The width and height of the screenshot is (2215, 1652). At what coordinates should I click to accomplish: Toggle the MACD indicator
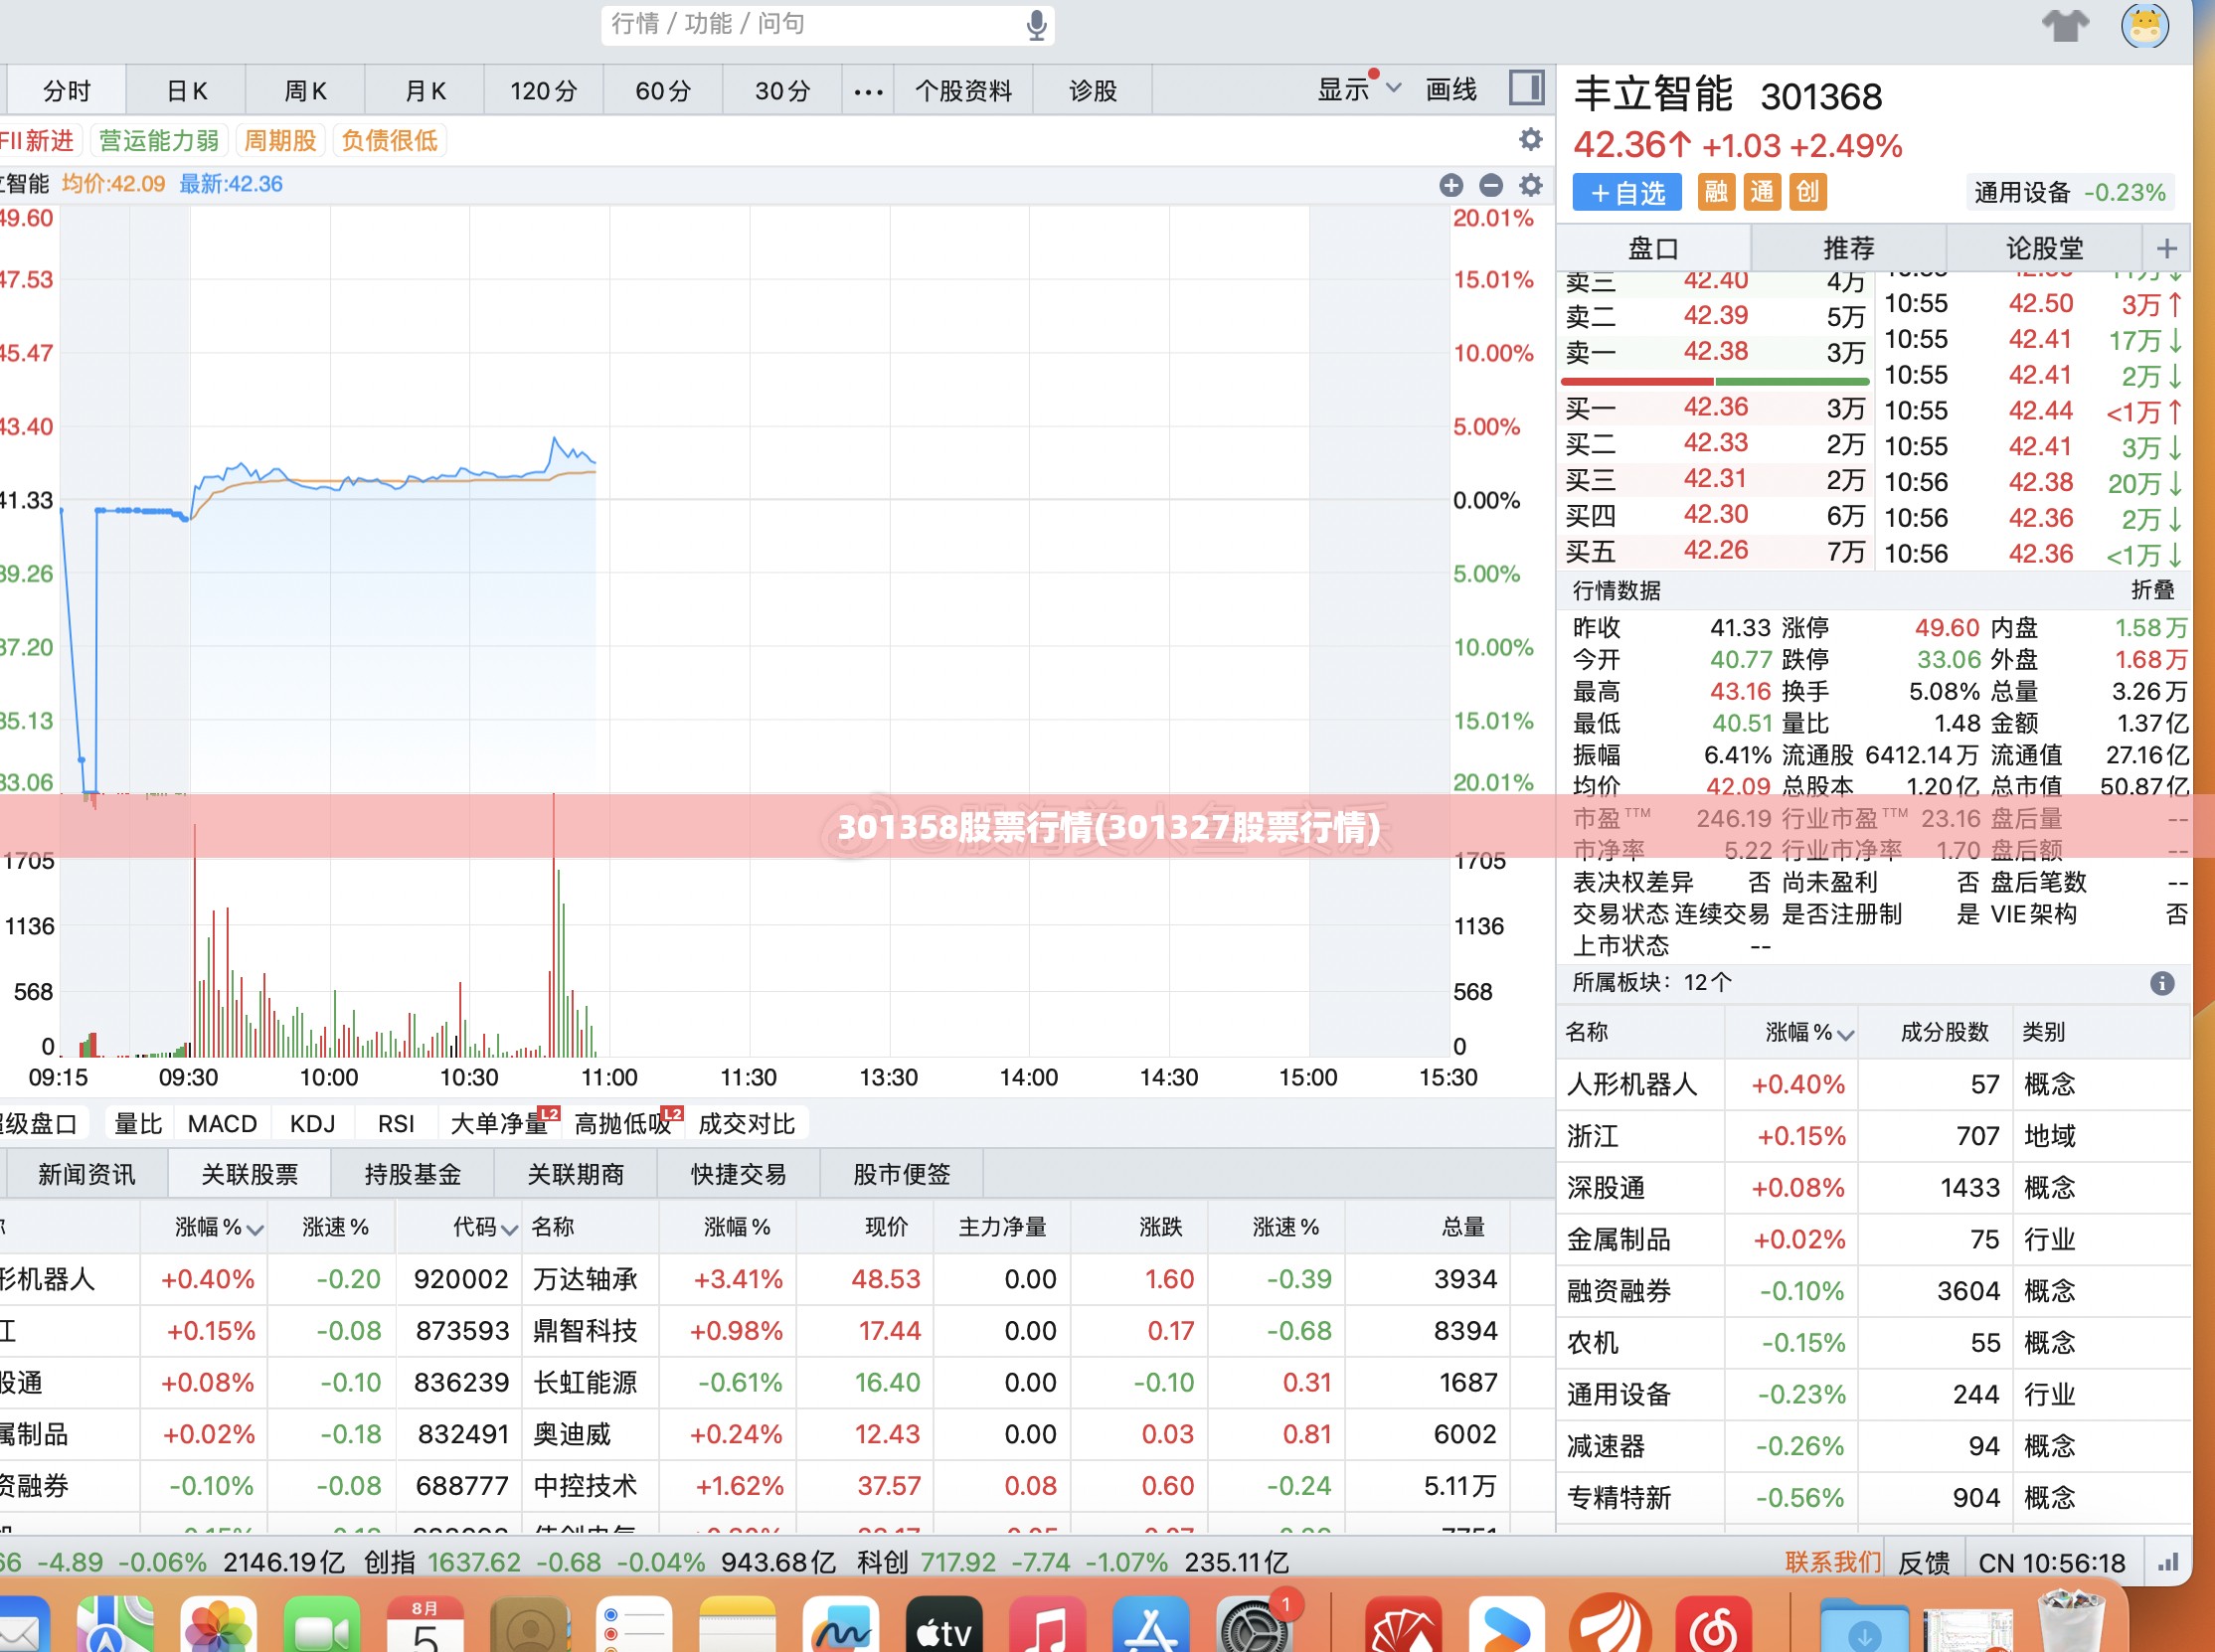[x=222, y=1124]
